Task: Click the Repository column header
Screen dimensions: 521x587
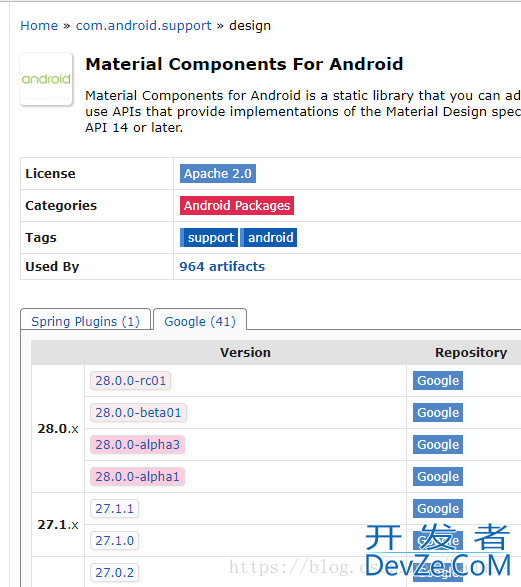Action: click(x=471, y=353)
